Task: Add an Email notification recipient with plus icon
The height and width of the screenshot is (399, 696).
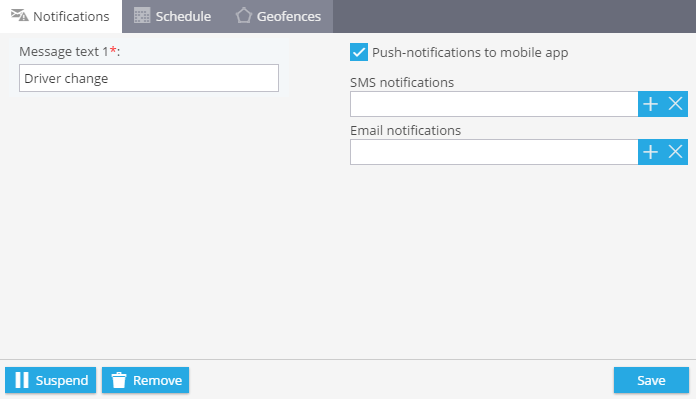Action: coord(650,152)
